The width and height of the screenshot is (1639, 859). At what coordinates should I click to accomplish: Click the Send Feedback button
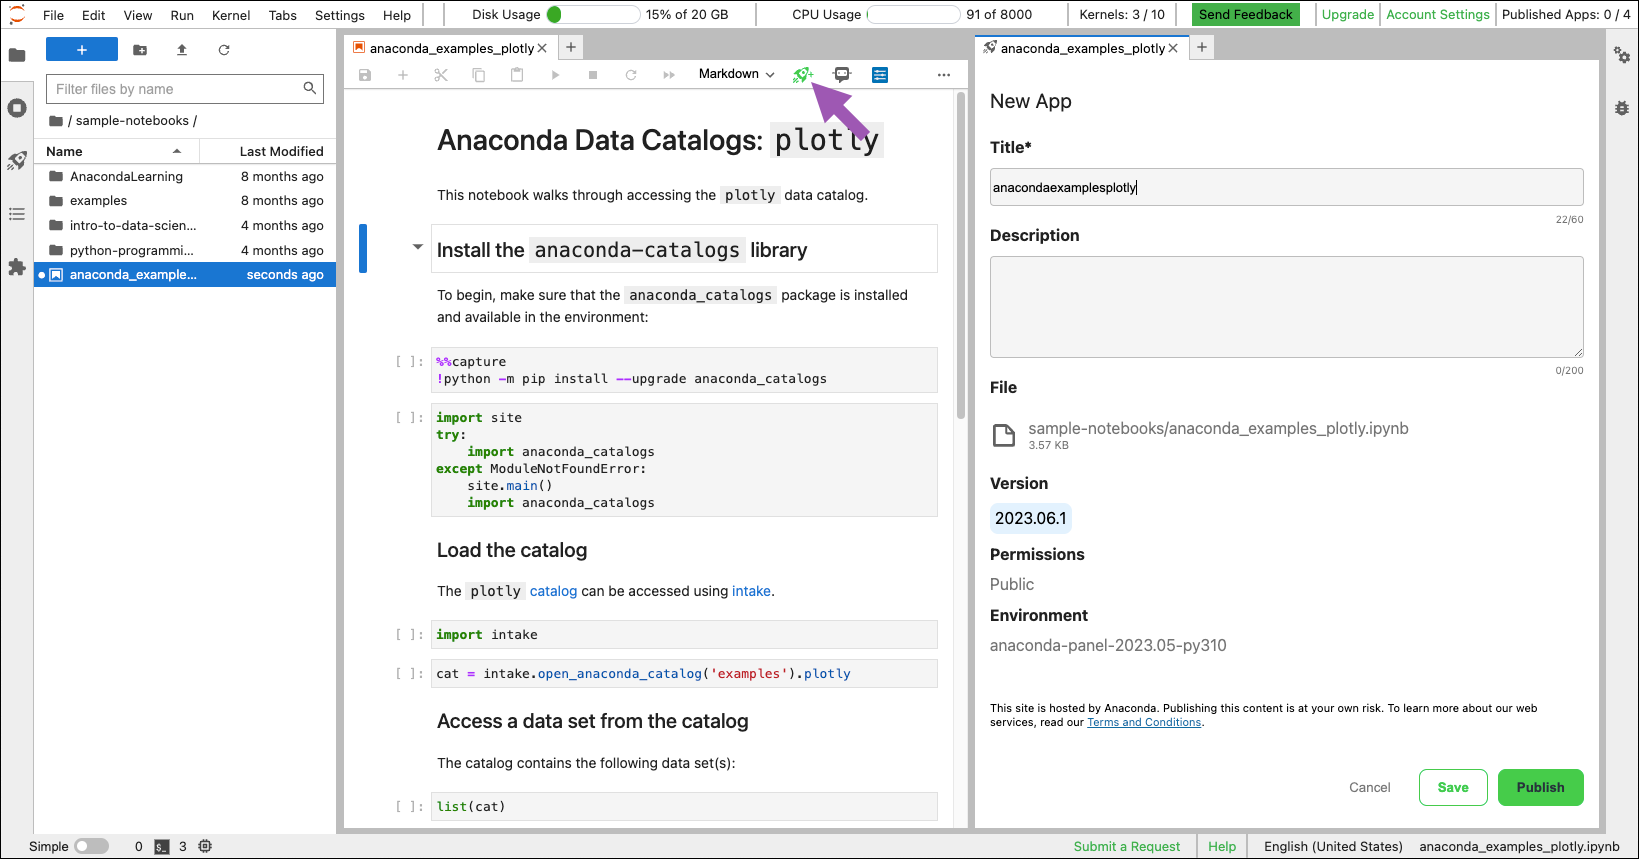(1246, 14)
